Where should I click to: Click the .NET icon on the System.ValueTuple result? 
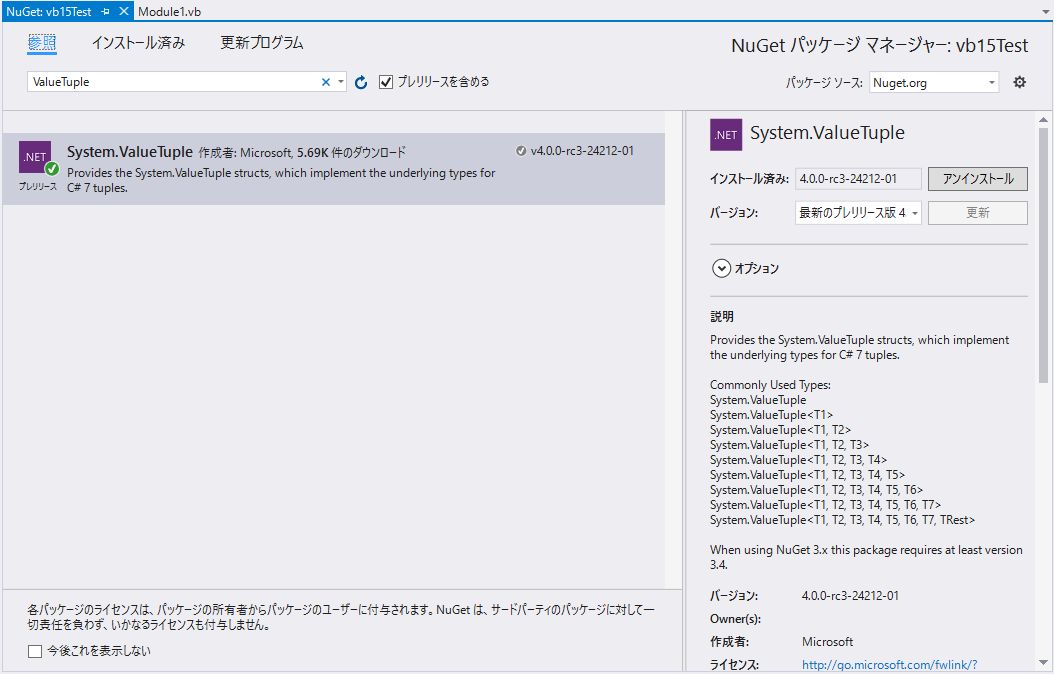point(35,157)
